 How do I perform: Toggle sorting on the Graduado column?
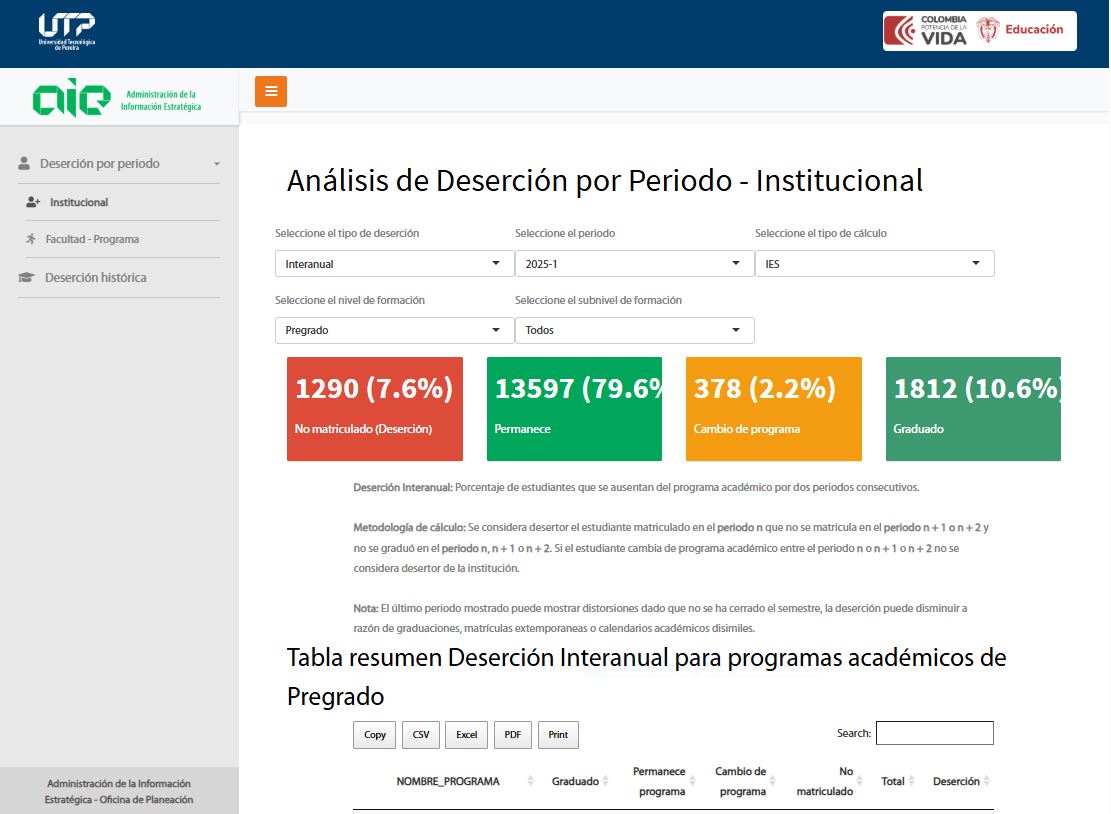click(585, 780)
